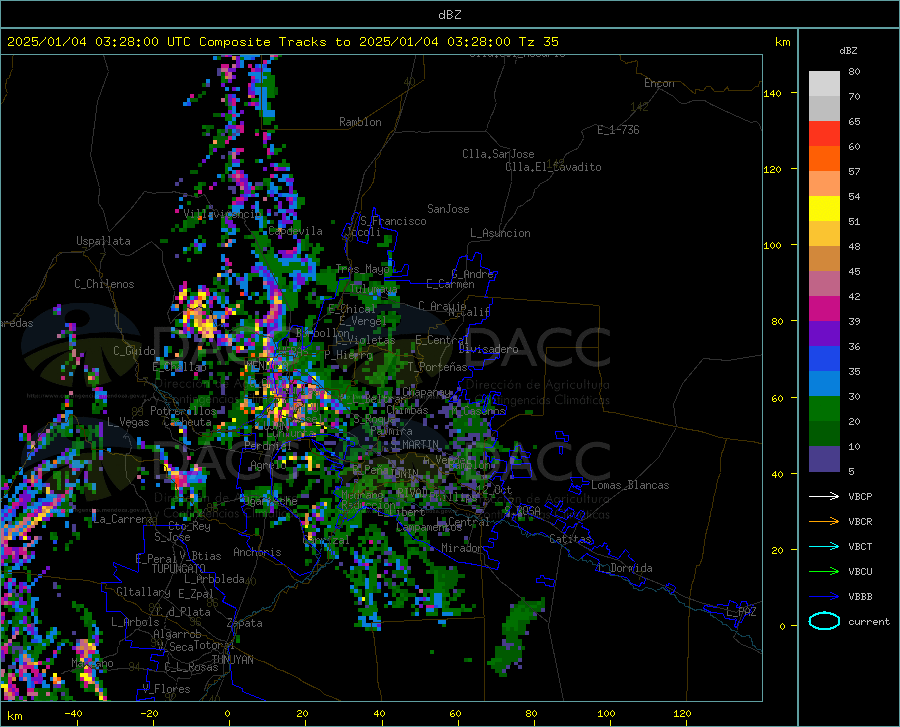Click the blue VBBB arrow in legend
This screenshot has width=900, height=727.
[824, 597]
